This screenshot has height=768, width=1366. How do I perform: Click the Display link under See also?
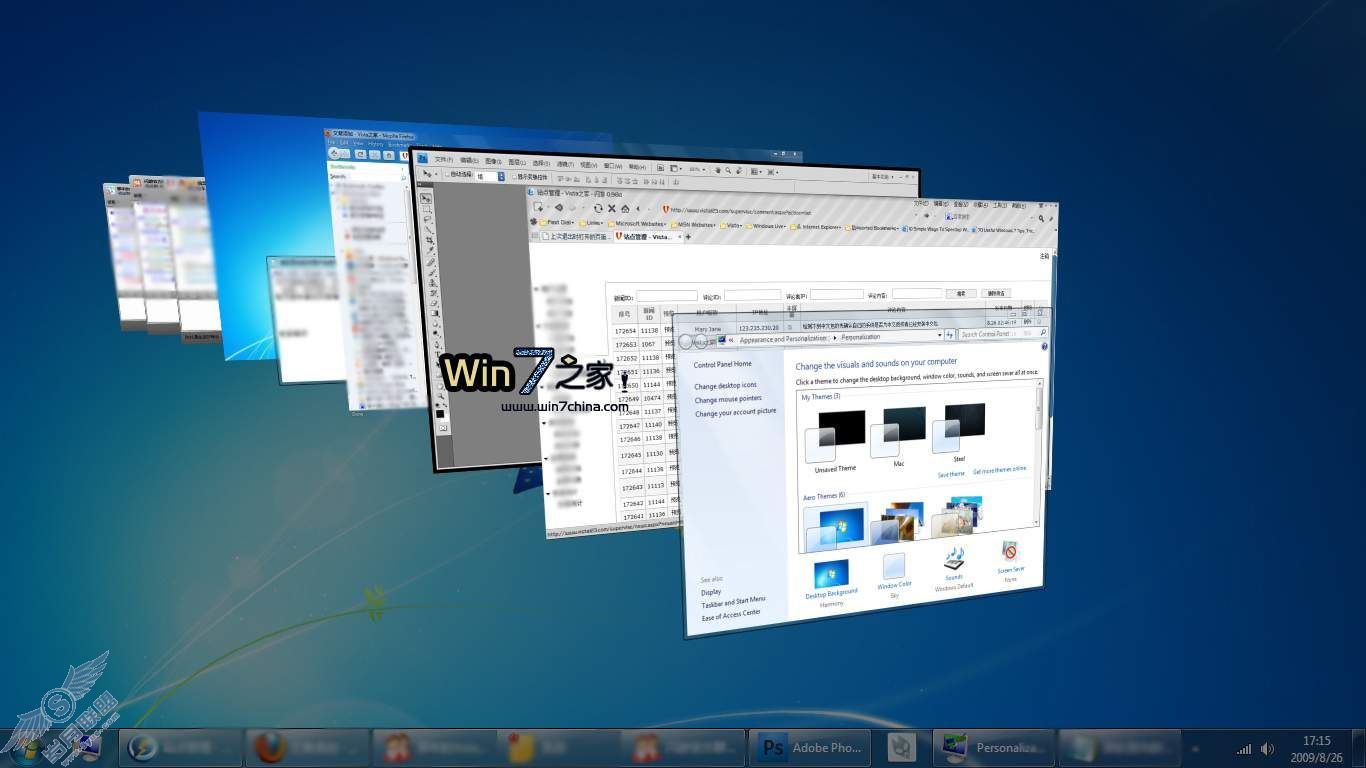click(x=711, y=591)
